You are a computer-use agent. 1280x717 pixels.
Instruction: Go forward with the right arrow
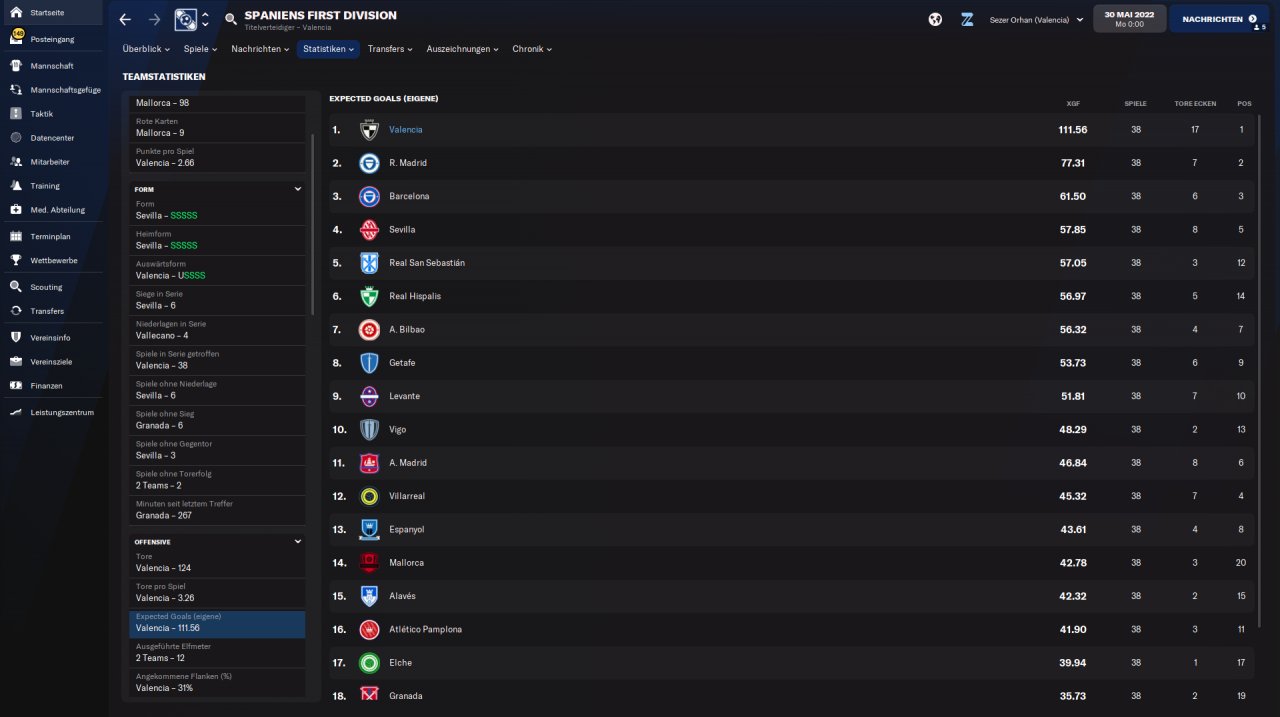(x=154, y=19)
